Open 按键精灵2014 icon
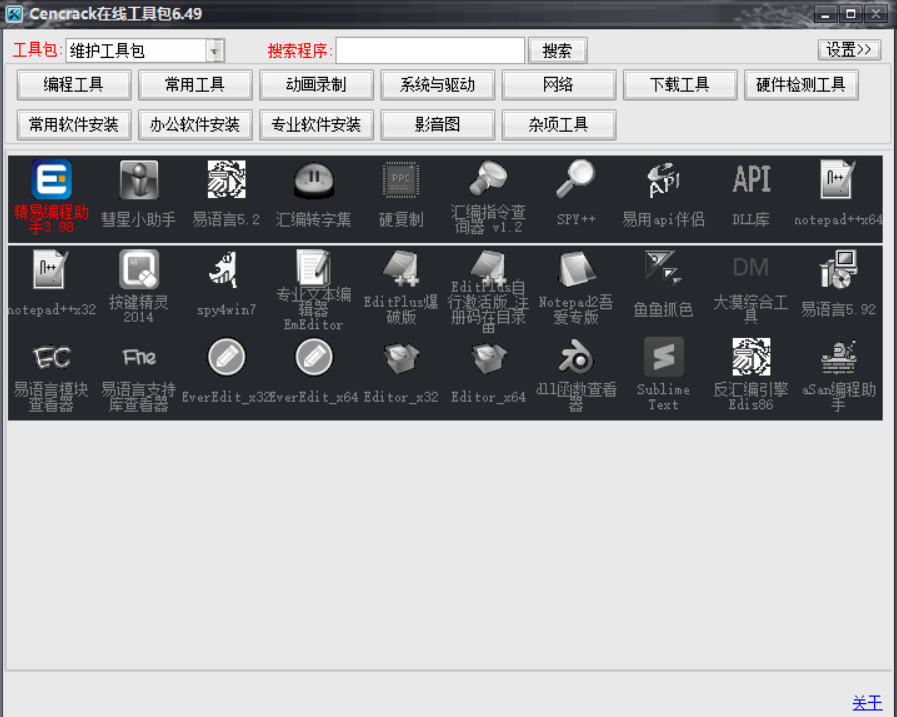This screenshot has height=717, width=897. [139, 269]
